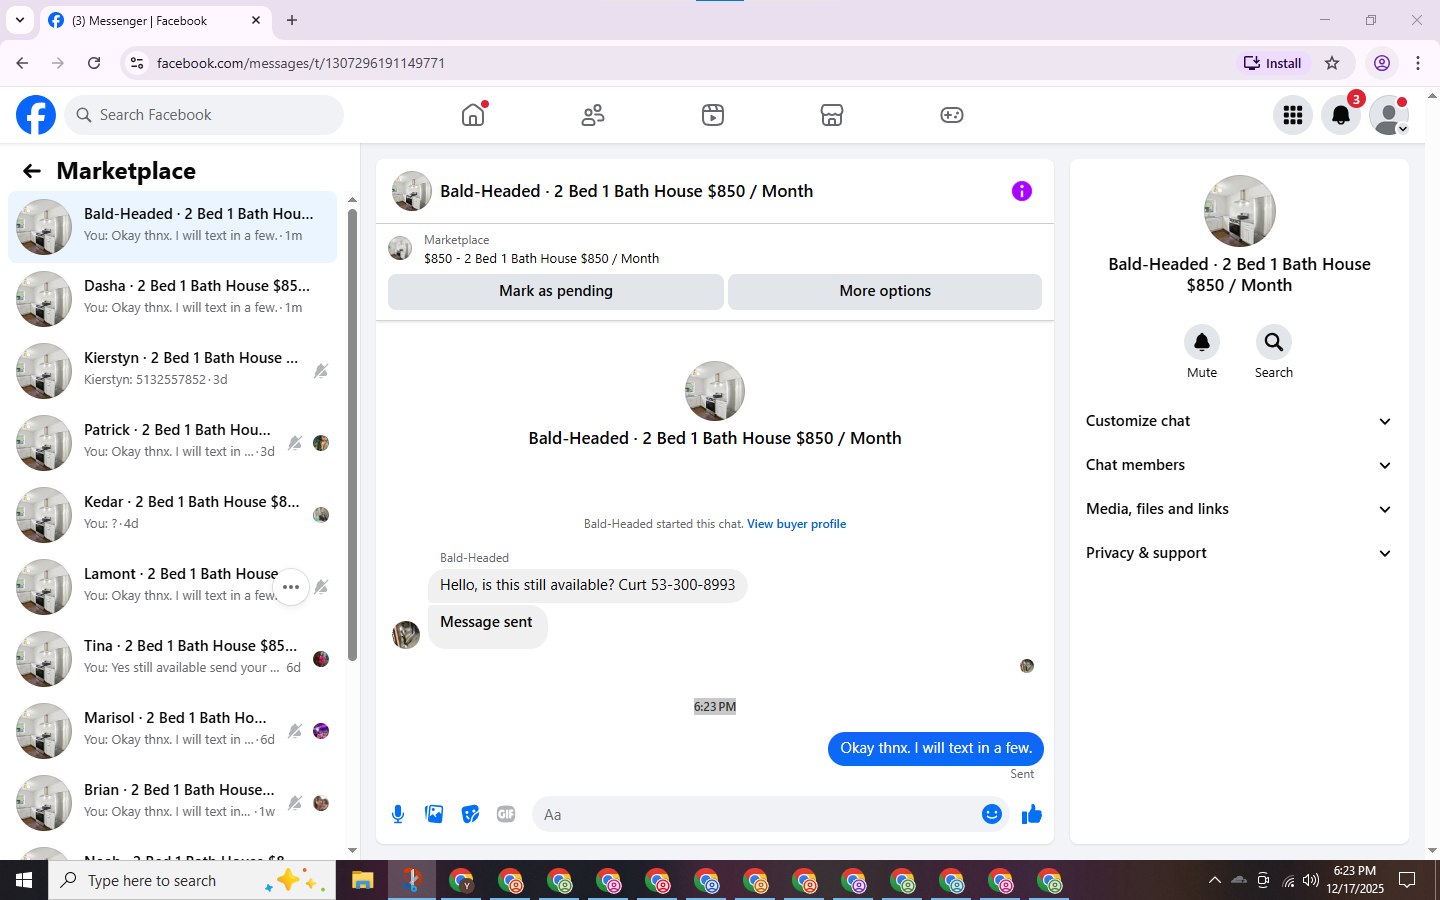Expand Customize chat section
Image resolution: width=1440 pixels, height=900 pixels.
point(1239,421)
